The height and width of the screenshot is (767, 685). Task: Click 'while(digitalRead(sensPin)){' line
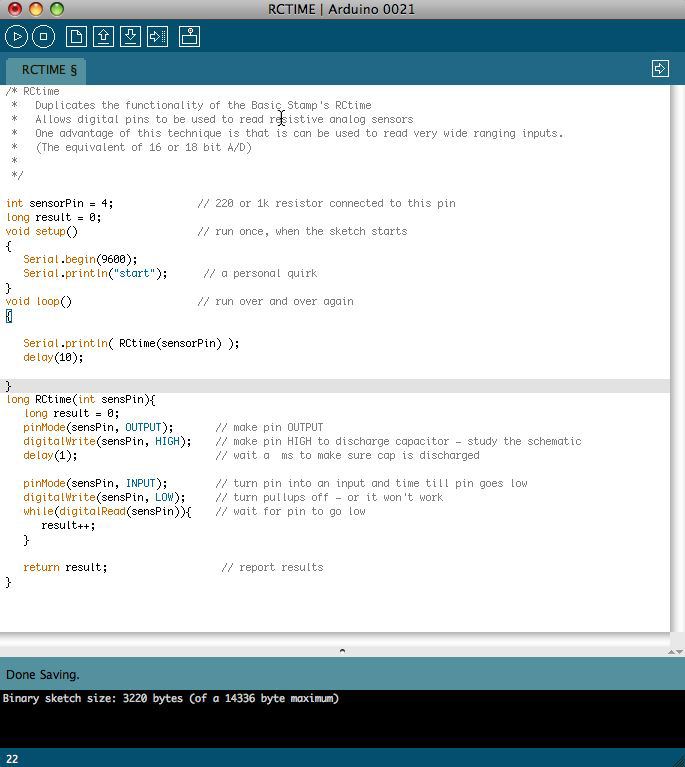pos(107,512)
